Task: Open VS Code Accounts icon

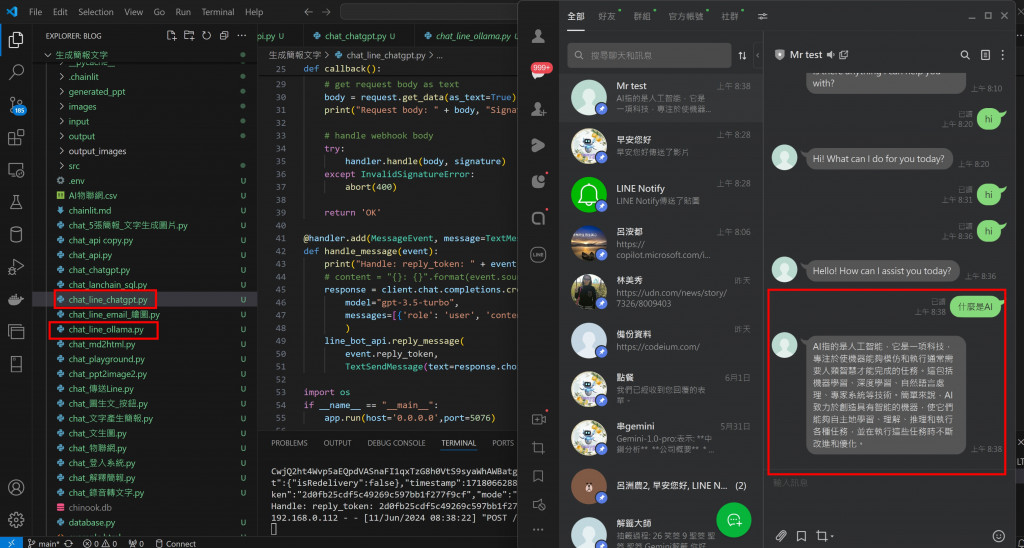Action: [16, 487]
